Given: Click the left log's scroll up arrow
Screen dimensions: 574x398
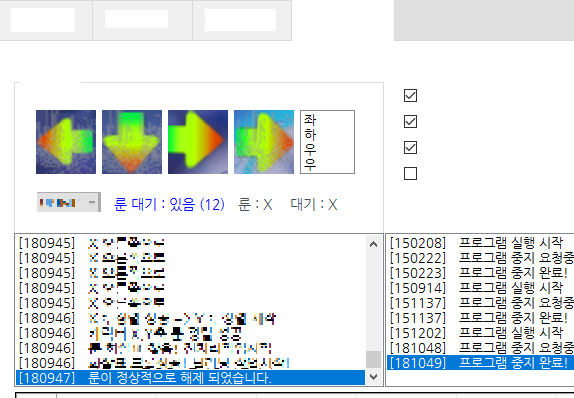Looking at the screenshot, I should (373, 244).
